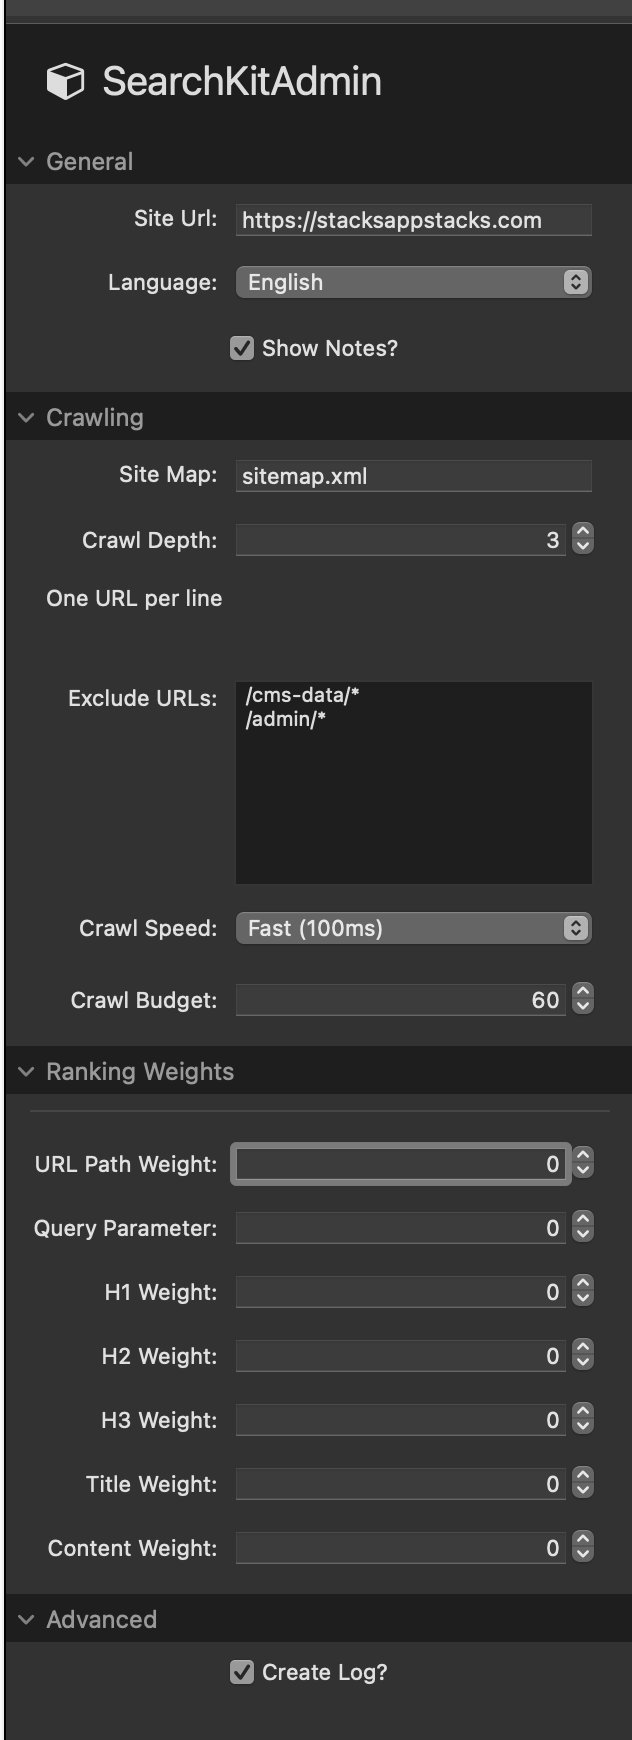Disable the Create Log checkbox
Image resolution: width=632 pixels, height=1740 pixels.
242,1672
